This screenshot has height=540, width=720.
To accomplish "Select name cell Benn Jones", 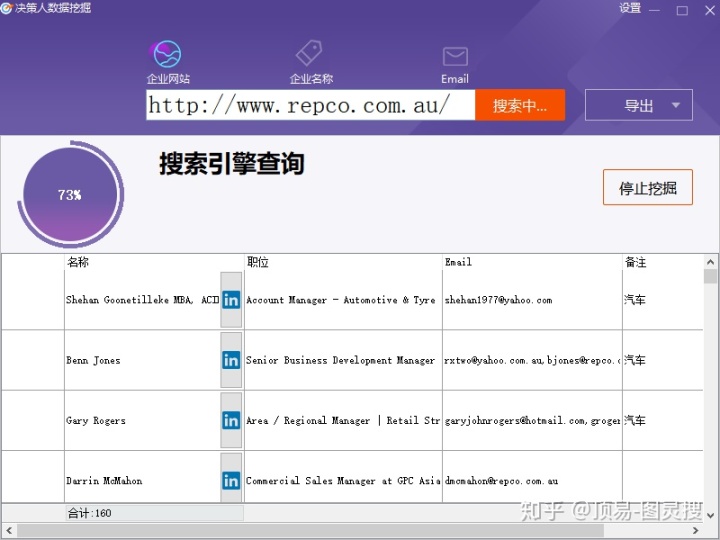I will click(x=142, y=360).
